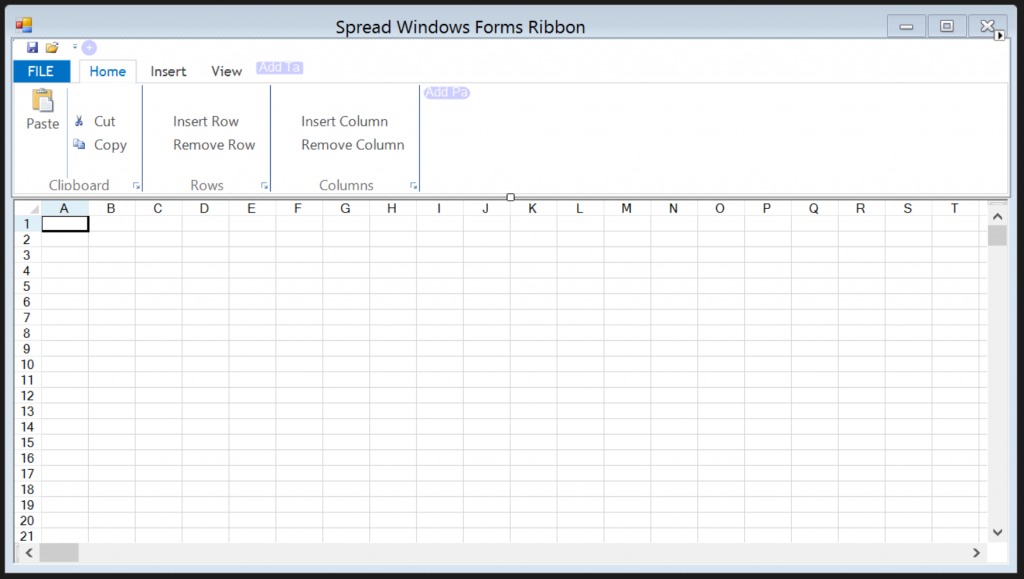Click the Cut scissors icon
This screenshot has height=579, width=1024.
pyautogui.click(x=79, y=121)
